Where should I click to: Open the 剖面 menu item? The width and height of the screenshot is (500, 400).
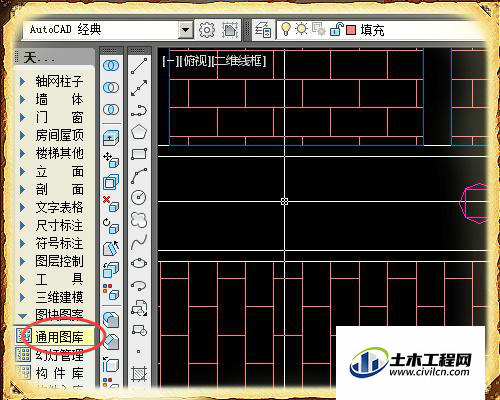pos(59,190)
